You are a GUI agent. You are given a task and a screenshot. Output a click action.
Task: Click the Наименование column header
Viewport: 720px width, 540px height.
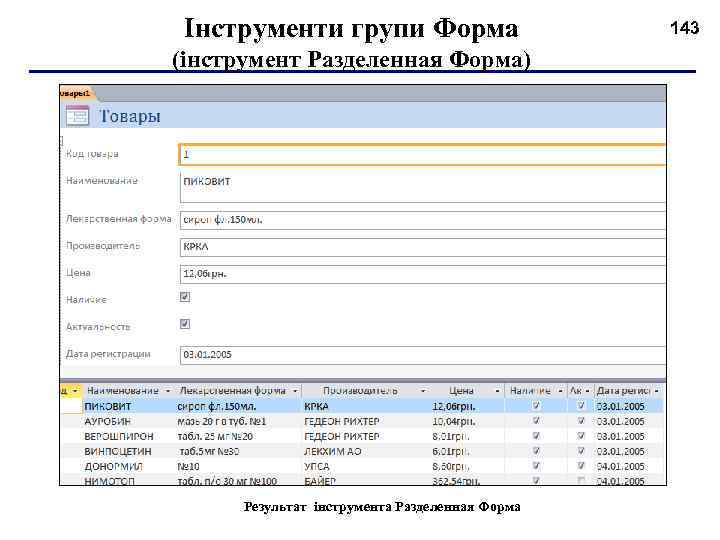[123, 391]
